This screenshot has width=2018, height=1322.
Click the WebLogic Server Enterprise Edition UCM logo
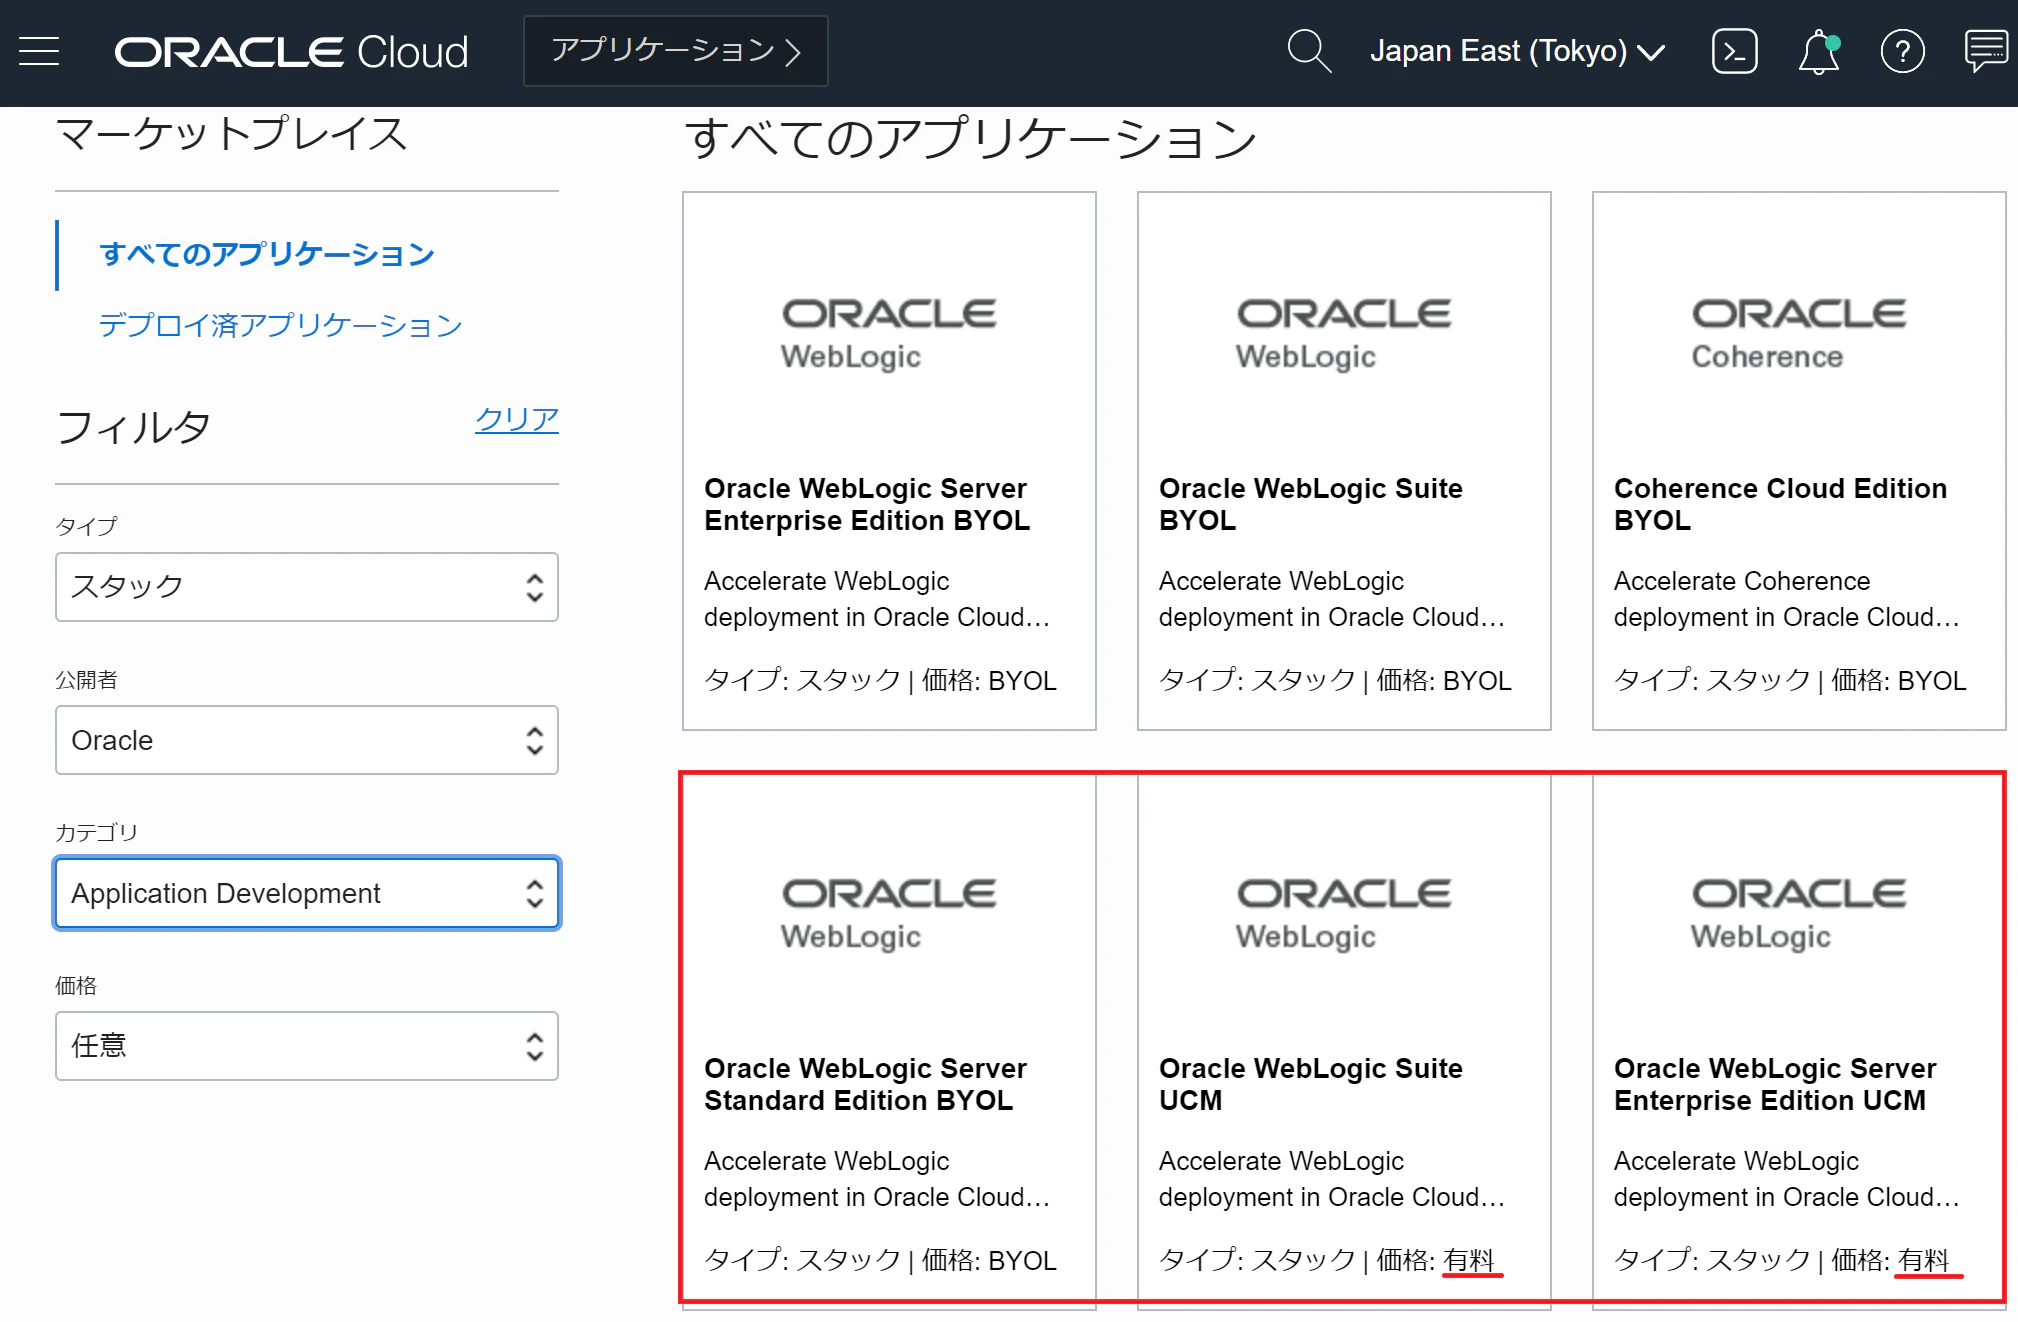1799,914
